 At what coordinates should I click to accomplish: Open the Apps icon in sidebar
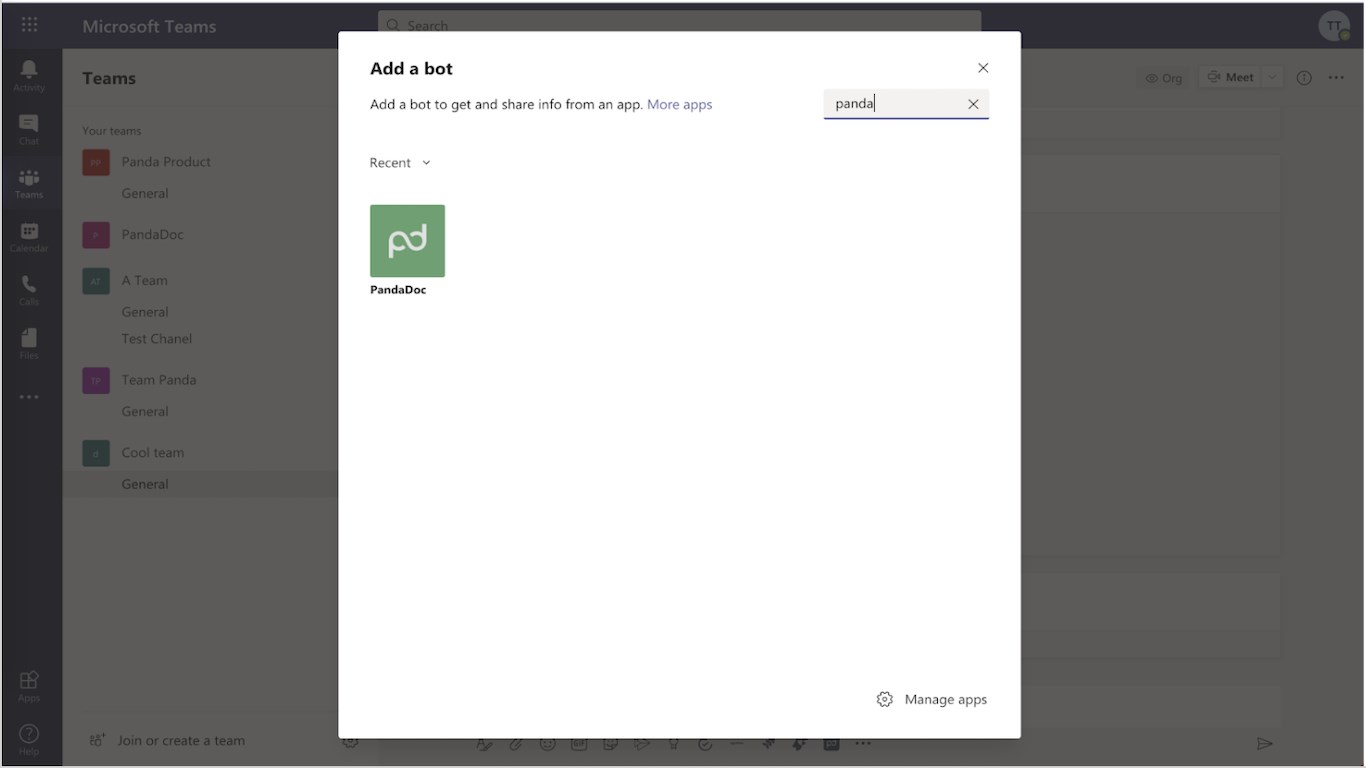pos(29,685)
